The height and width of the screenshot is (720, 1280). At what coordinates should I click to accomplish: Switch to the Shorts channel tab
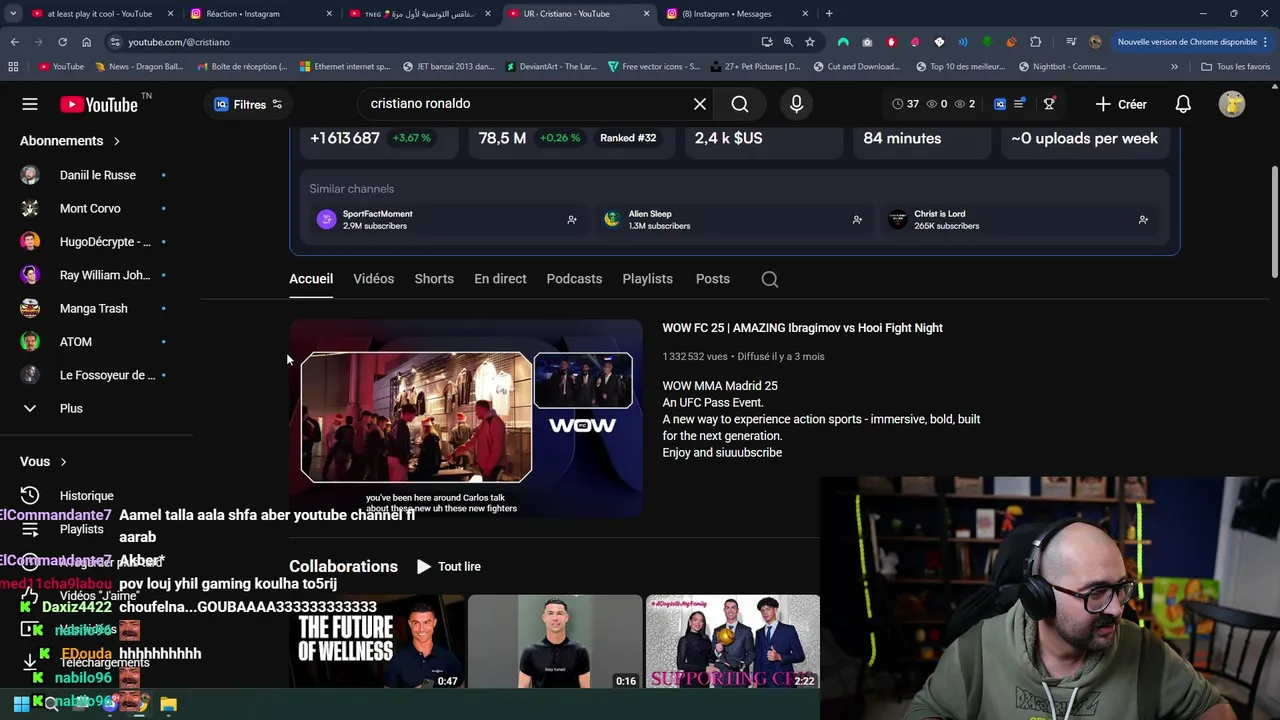pyautogui.click(x=434, y=279)
